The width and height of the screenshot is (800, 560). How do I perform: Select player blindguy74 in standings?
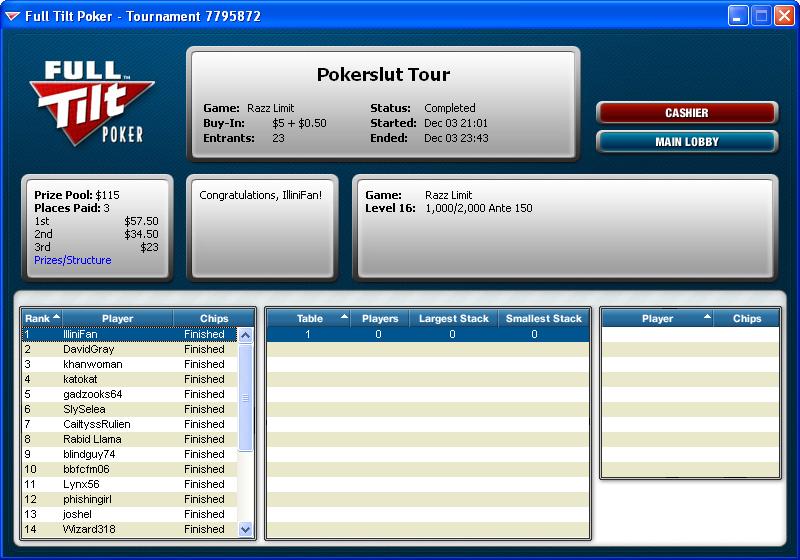pyautogui.click(x=130, y=454)
